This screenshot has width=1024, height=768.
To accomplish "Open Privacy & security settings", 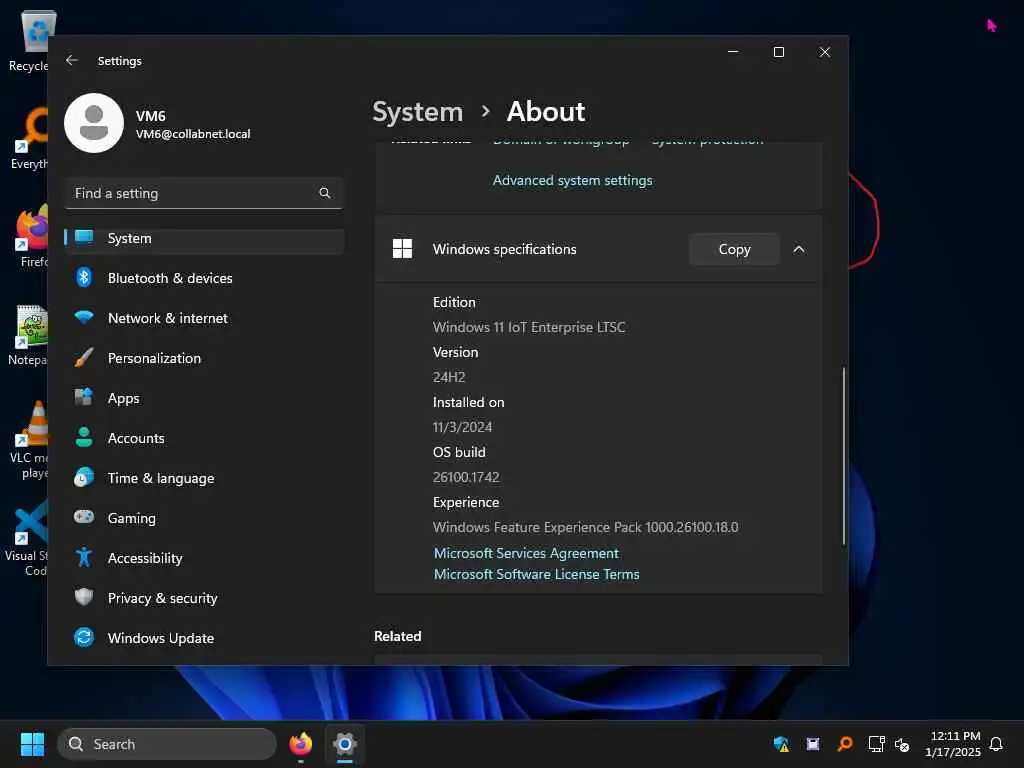I will click(204, 598).
